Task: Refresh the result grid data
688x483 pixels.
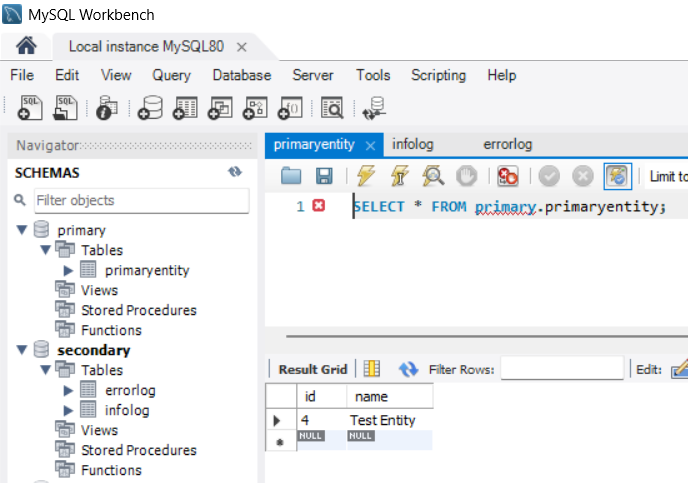Action: coord(408,369)
